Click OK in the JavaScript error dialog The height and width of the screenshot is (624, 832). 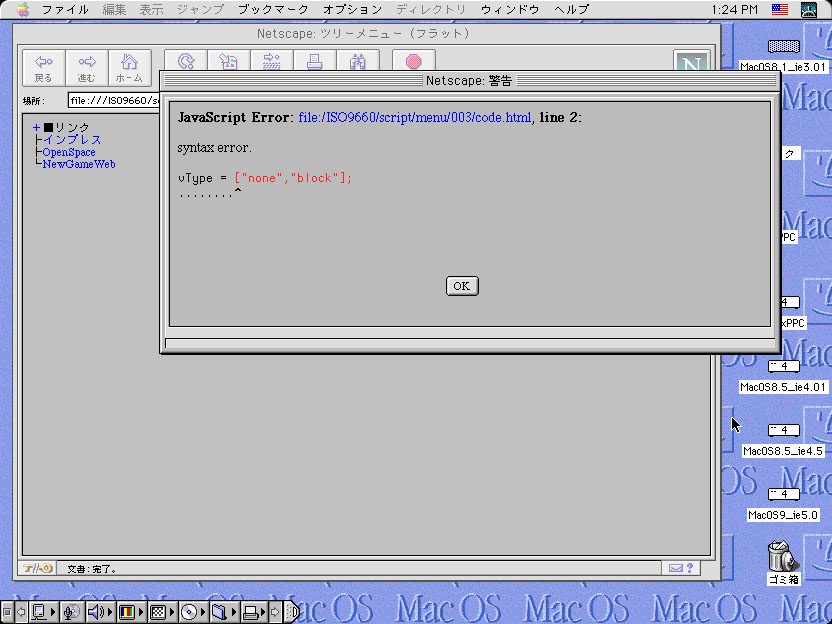tap(462, 286)
